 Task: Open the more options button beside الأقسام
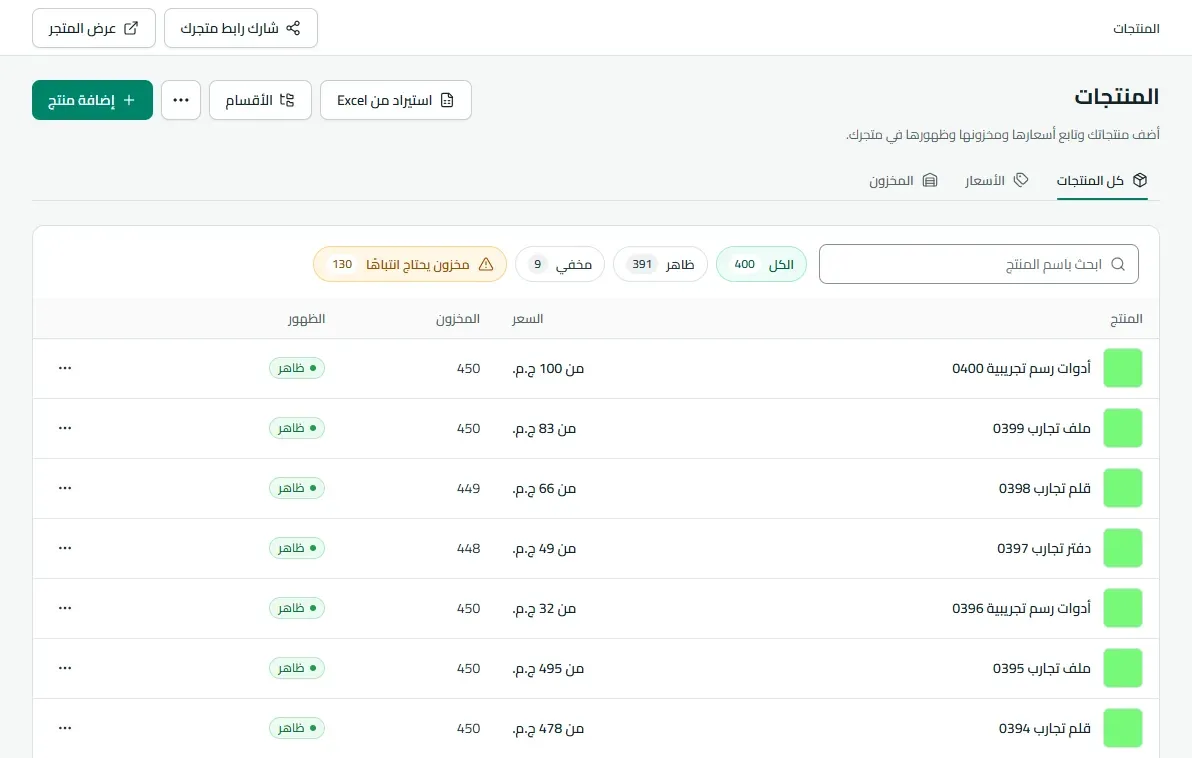(181, 100)
